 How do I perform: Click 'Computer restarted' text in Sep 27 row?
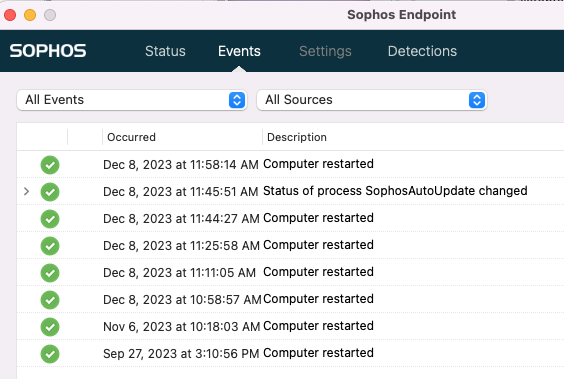point(318,352)
